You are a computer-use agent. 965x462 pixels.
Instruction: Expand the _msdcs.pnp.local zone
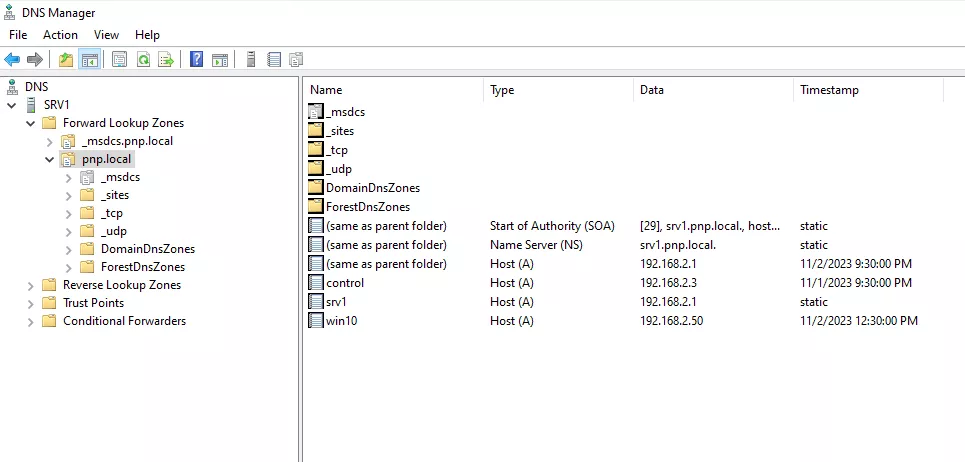50,141
